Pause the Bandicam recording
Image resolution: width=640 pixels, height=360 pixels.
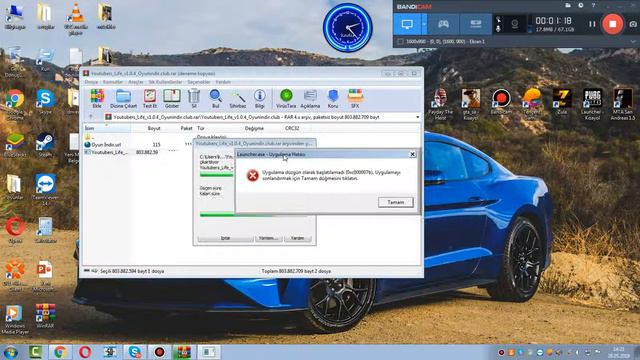click(x=592, y=24)
